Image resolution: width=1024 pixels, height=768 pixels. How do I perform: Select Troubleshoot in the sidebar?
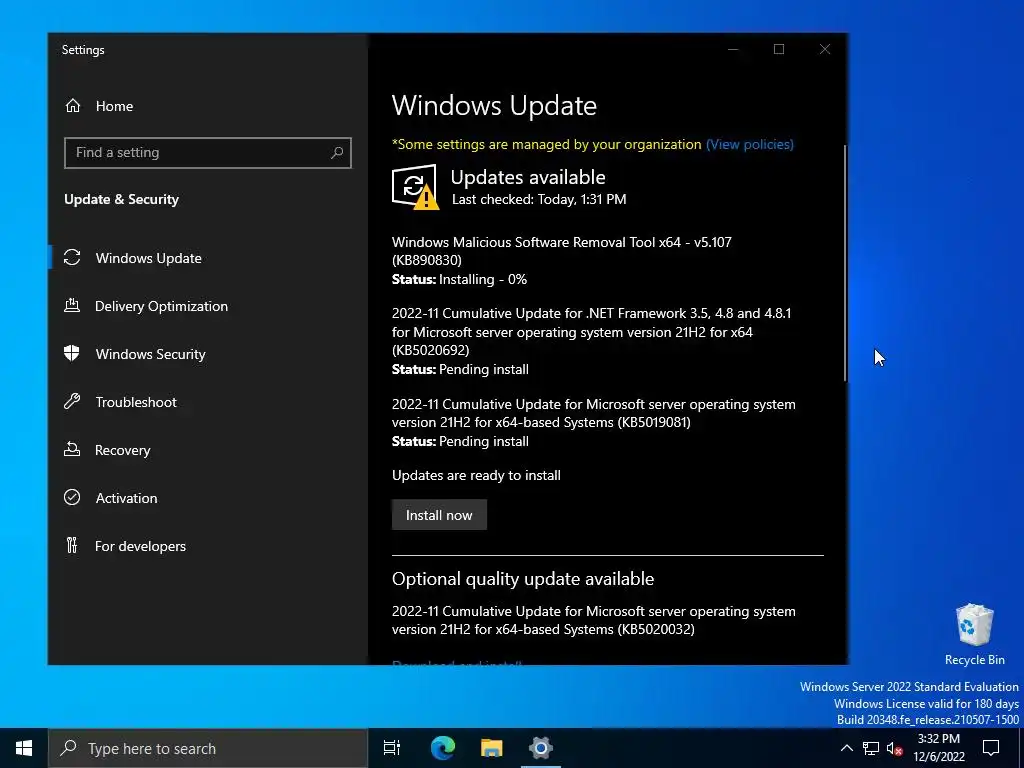(x=208, y=402)
